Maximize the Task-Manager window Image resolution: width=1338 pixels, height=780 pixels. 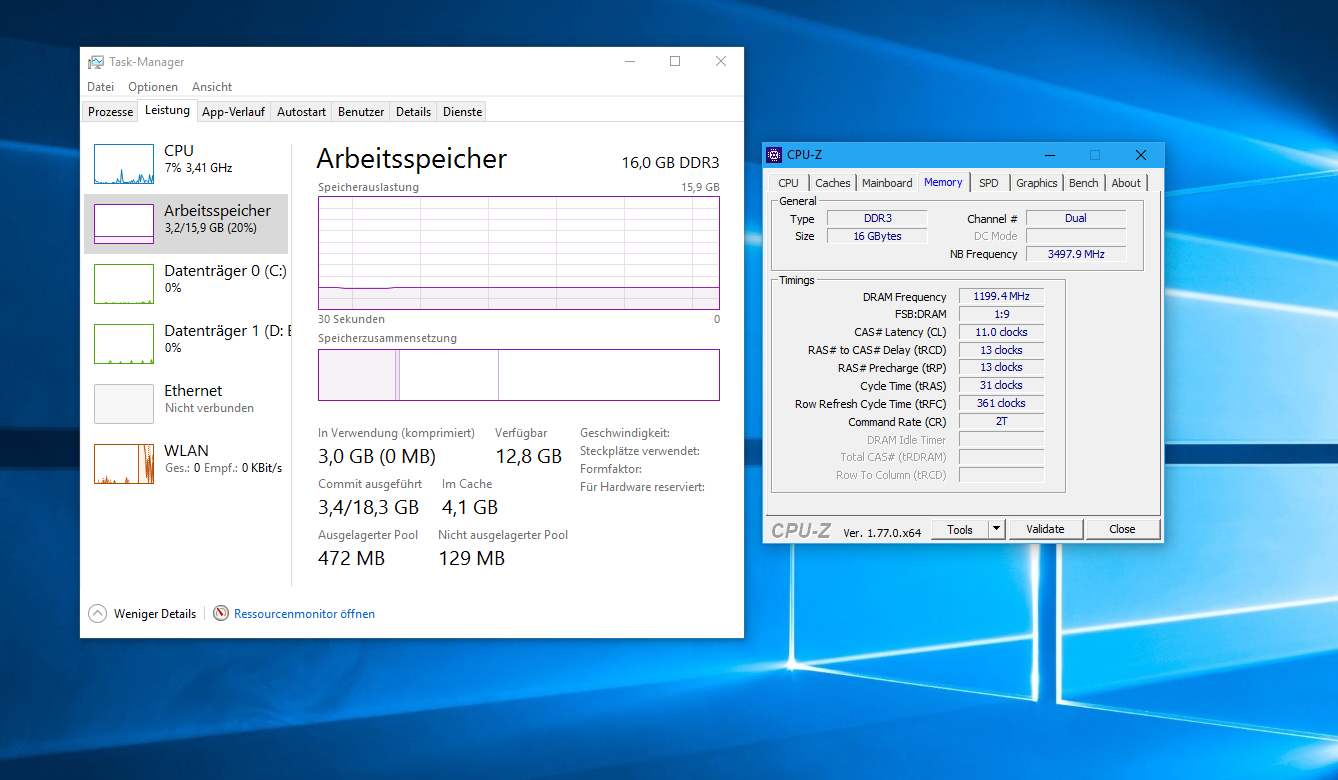pyautogui.click(x=675, y=61)
